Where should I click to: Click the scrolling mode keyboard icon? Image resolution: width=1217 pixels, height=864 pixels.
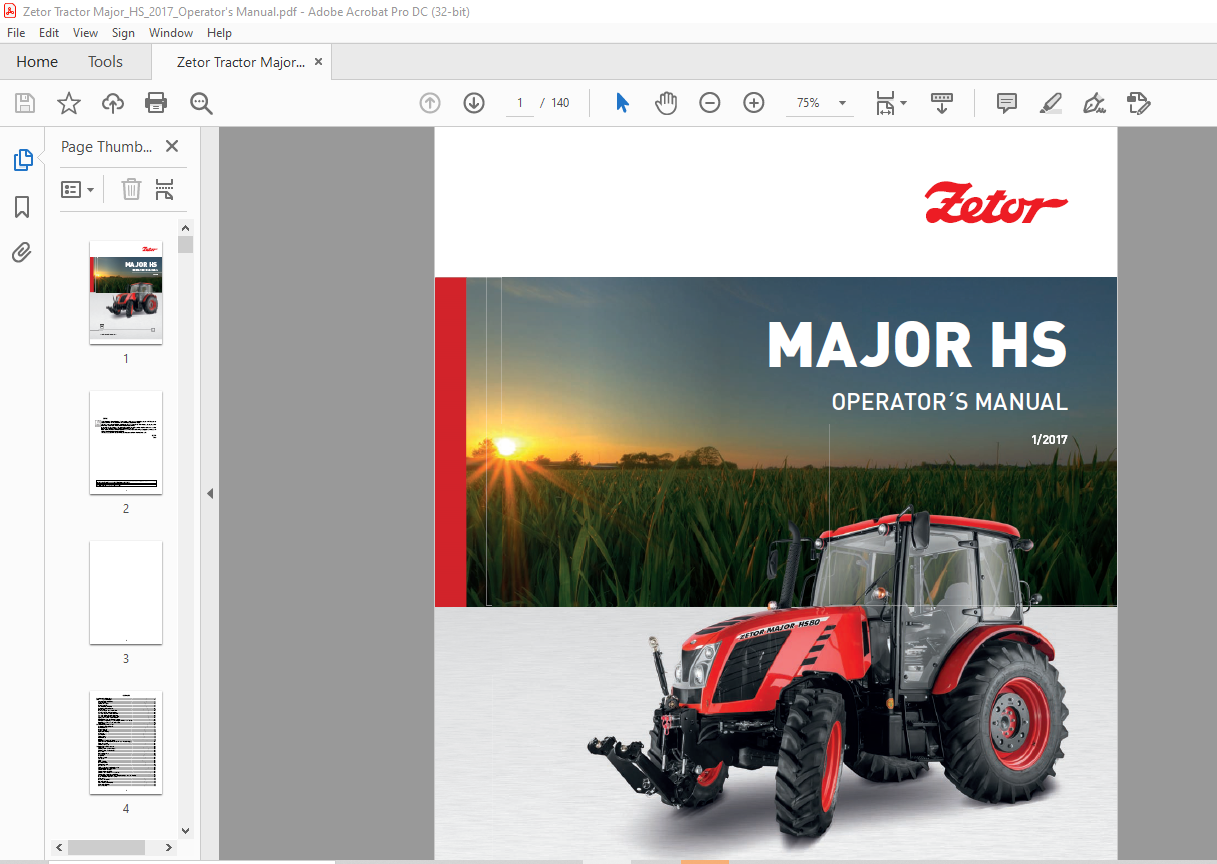(942, 103)
